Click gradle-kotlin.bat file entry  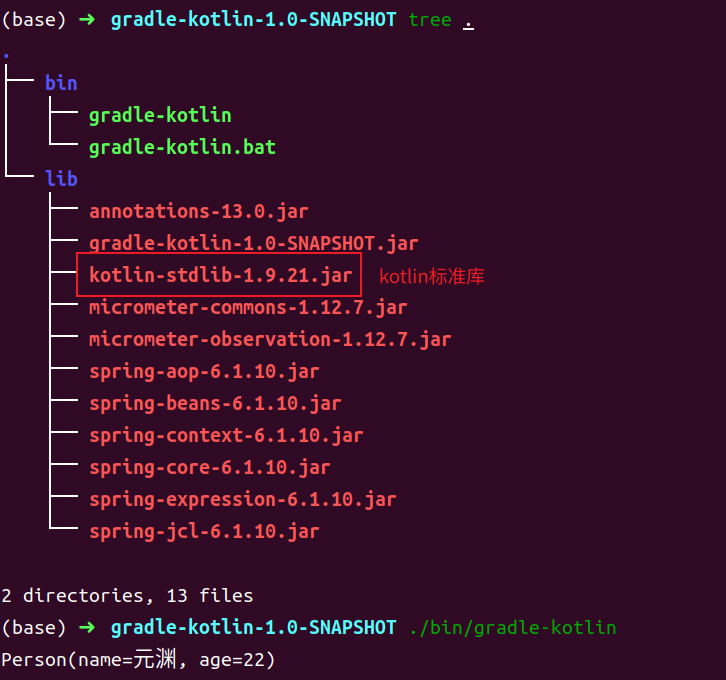click(182, 148)
